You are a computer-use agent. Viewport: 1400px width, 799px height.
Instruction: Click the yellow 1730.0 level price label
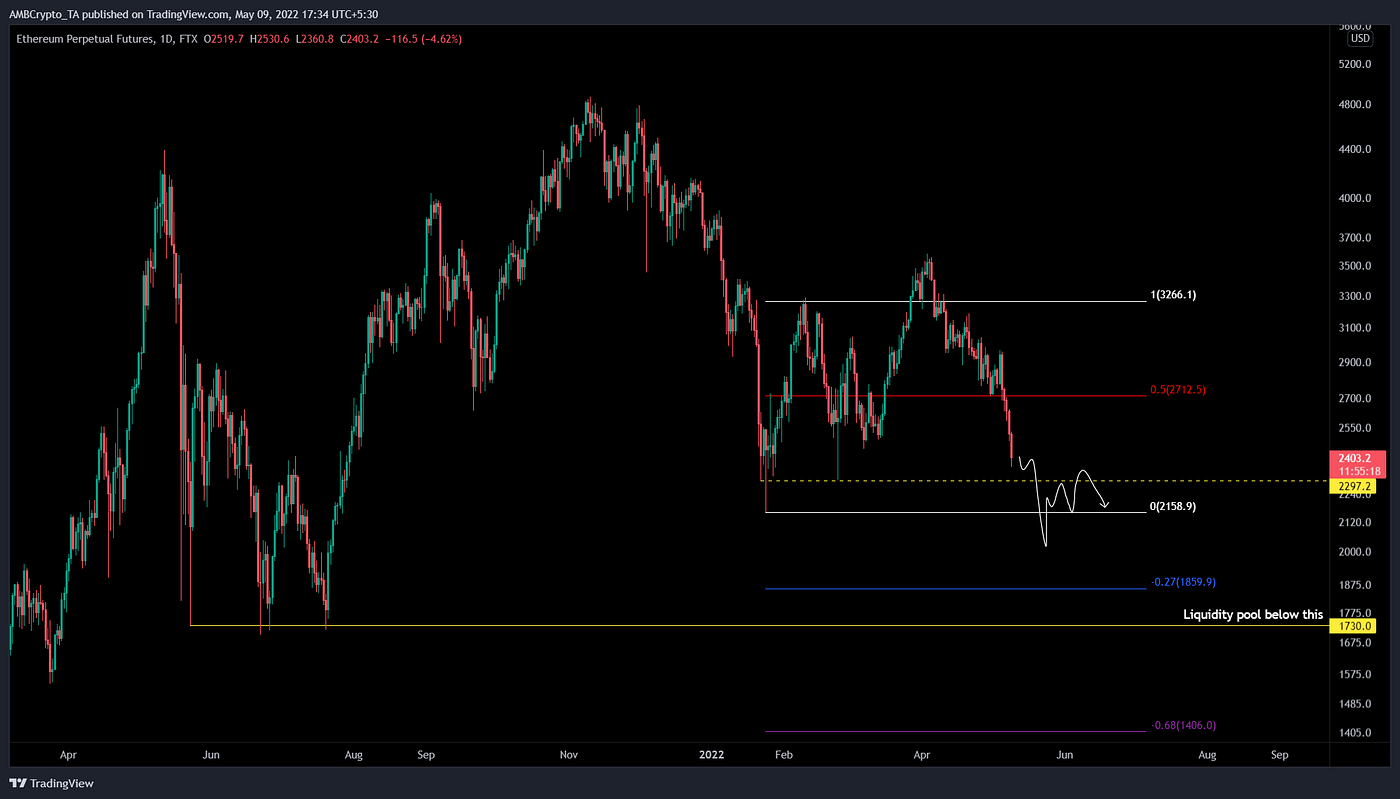[1352, 624]
